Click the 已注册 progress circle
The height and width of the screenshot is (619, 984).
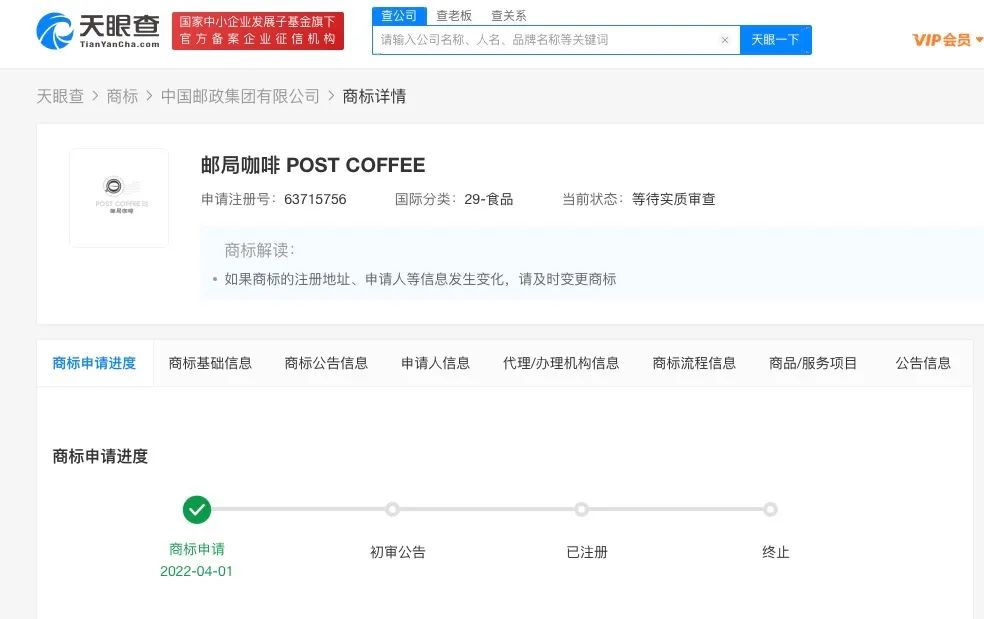[581, 509]
